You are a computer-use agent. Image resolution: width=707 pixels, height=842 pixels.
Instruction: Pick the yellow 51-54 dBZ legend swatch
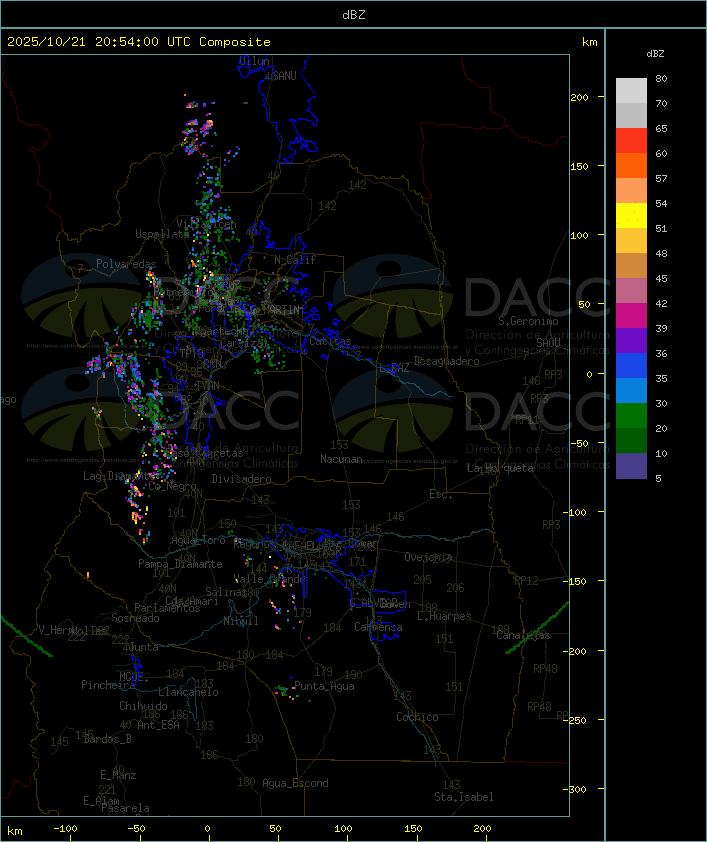(x=631, y=216)
